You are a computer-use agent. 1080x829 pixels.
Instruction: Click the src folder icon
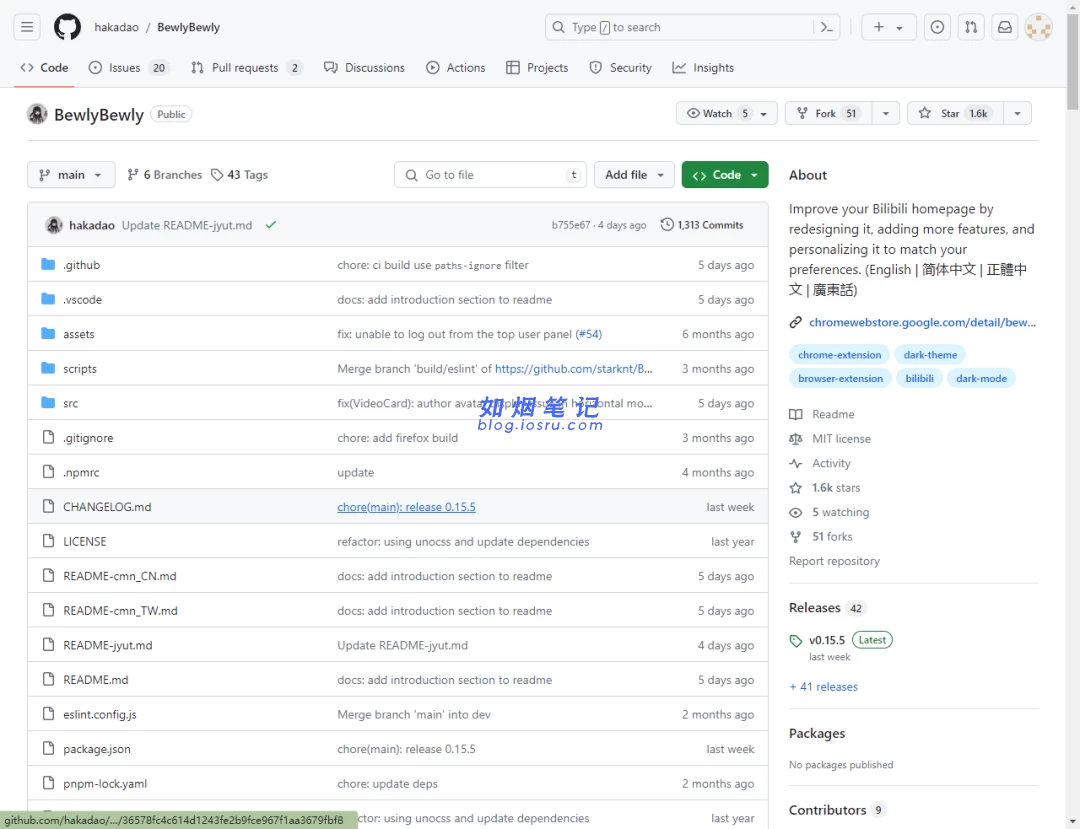tap(48, 403)
